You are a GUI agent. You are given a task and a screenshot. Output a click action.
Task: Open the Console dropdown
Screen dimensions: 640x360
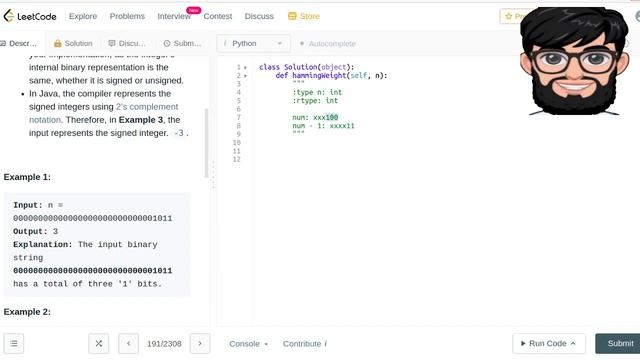coord(249,344)
